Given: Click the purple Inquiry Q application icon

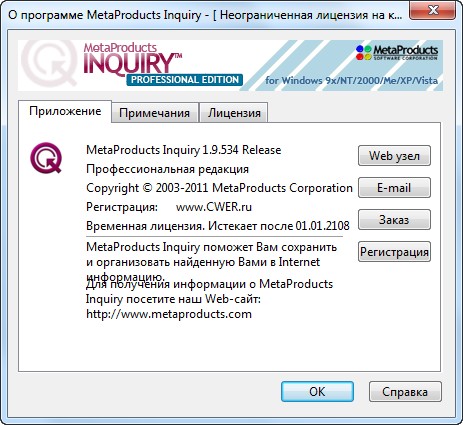Looking at the screenshot, I should [x=46, y=158].
